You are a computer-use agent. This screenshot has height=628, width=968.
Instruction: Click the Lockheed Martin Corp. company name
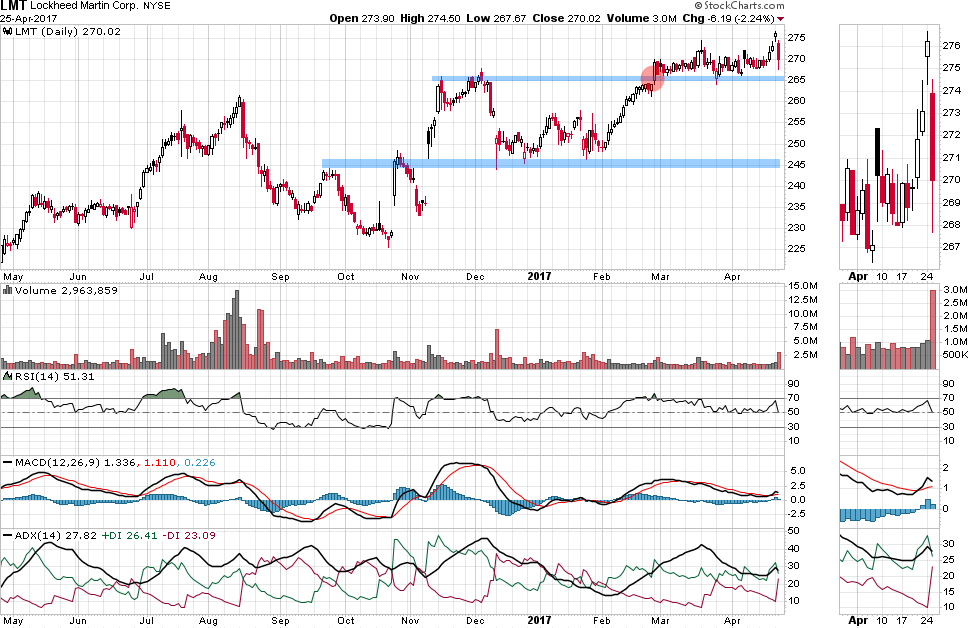[84, 6]
